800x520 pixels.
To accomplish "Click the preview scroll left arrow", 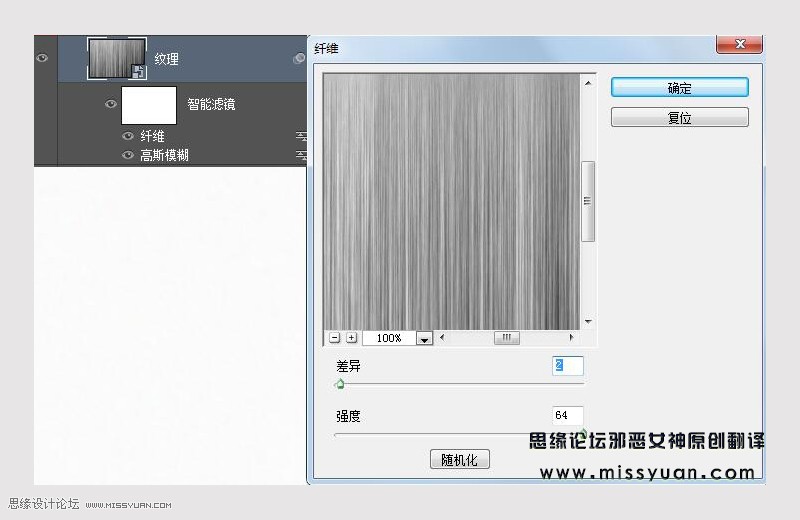I will coord(442,337).
